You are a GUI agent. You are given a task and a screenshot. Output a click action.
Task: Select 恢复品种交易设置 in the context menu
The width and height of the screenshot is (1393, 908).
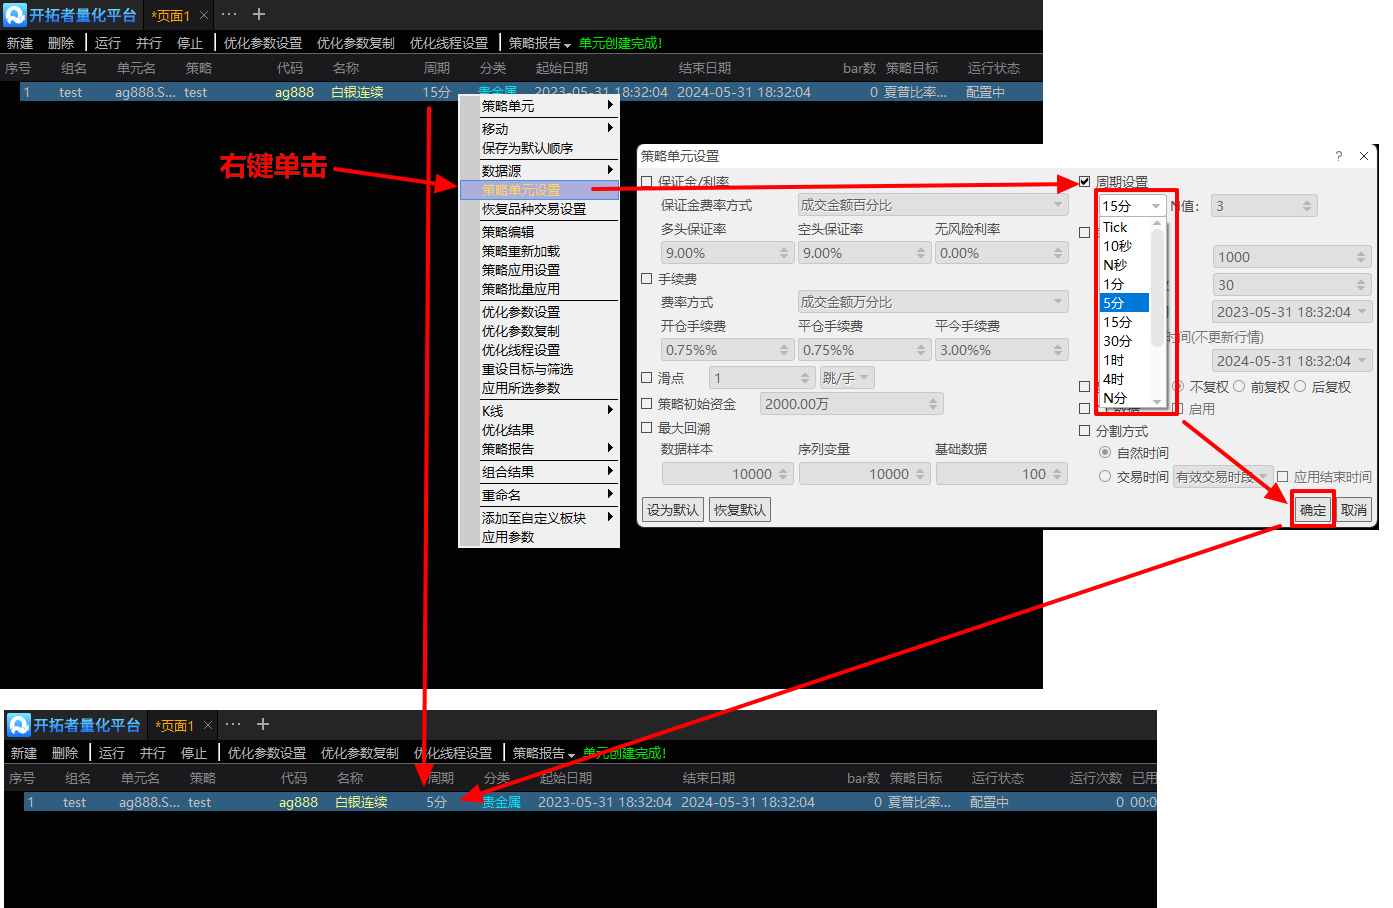tap(539, 209)
